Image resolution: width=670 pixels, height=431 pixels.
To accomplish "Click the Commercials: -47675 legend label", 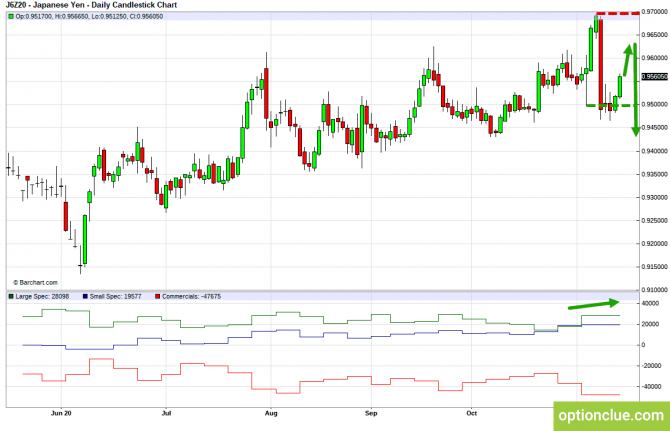I will [x=191, y=296].
